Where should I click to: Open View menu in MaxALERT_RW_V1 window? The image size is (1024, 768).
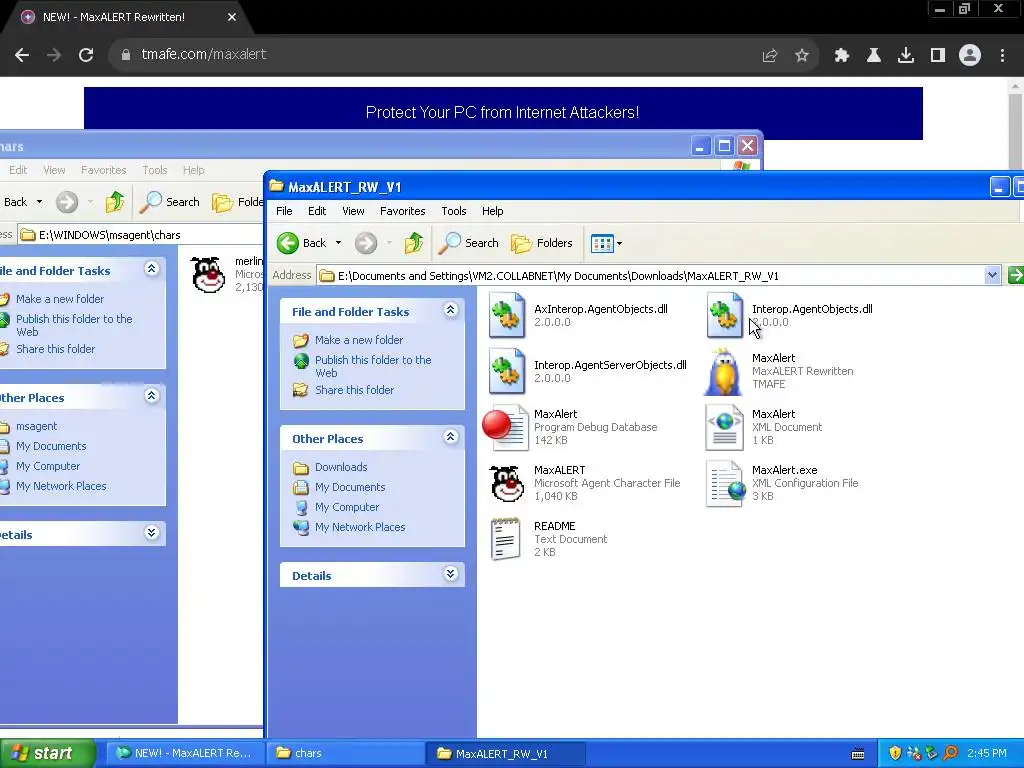point(353,211)
